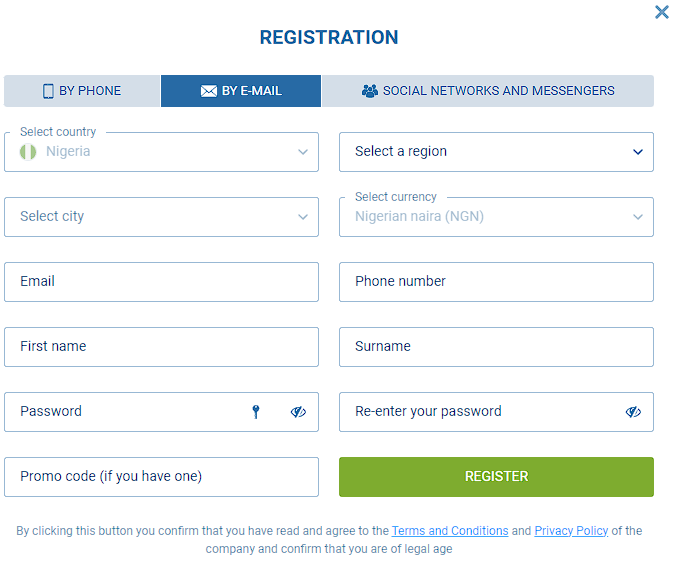Open Social Networks and Messengers tab
This screenshot has height=571, width=674.
pyautogui.click(x=488, y=91)
